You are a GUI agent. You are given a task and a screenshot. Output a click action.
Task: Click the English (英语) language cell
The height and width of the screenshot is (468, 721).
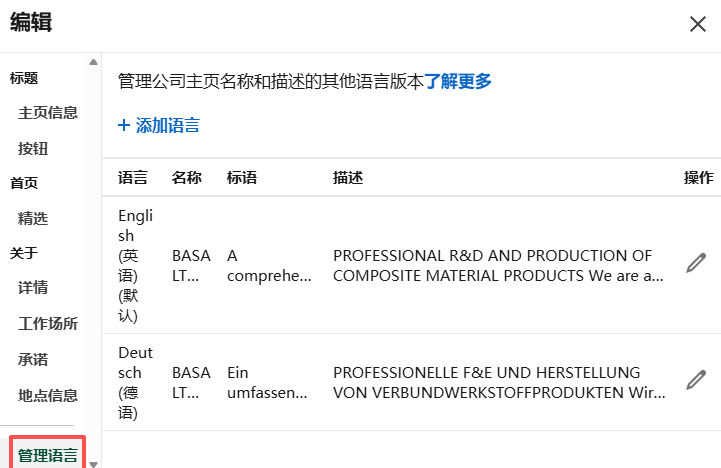(x=135, y=265)
